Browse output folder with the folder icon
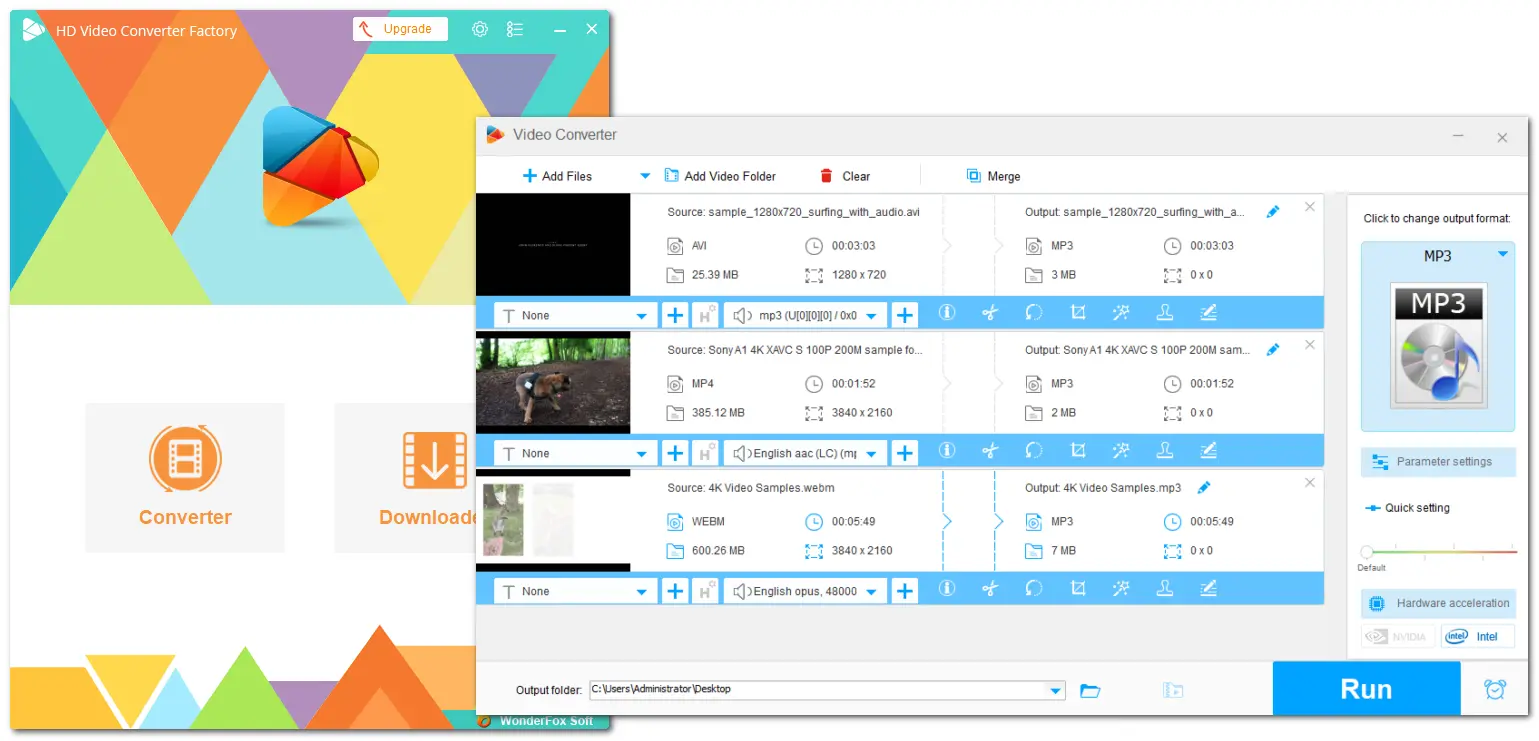 click(x=1090, y=690)
